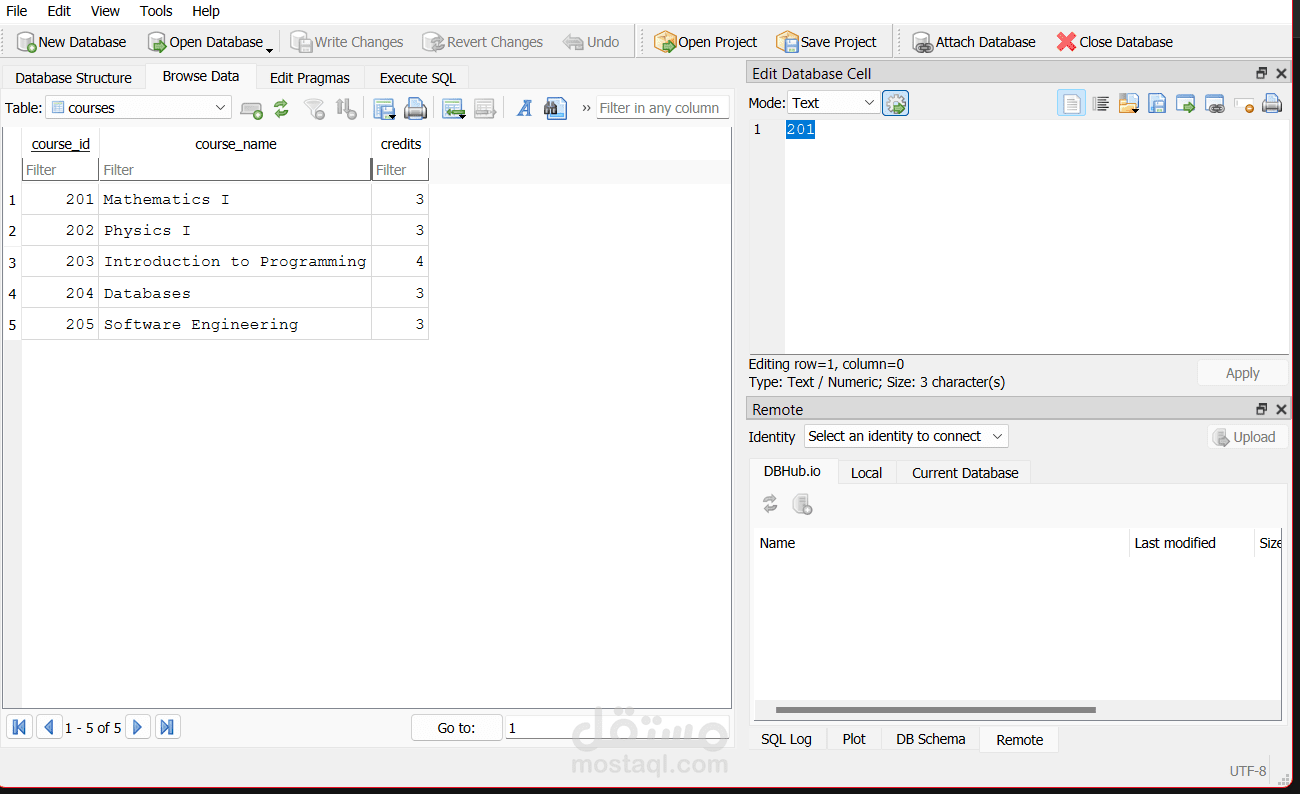Viewport: 1300px width, 794px height.
Task: Open the Table selector showing courses
Action: [138, 107]
